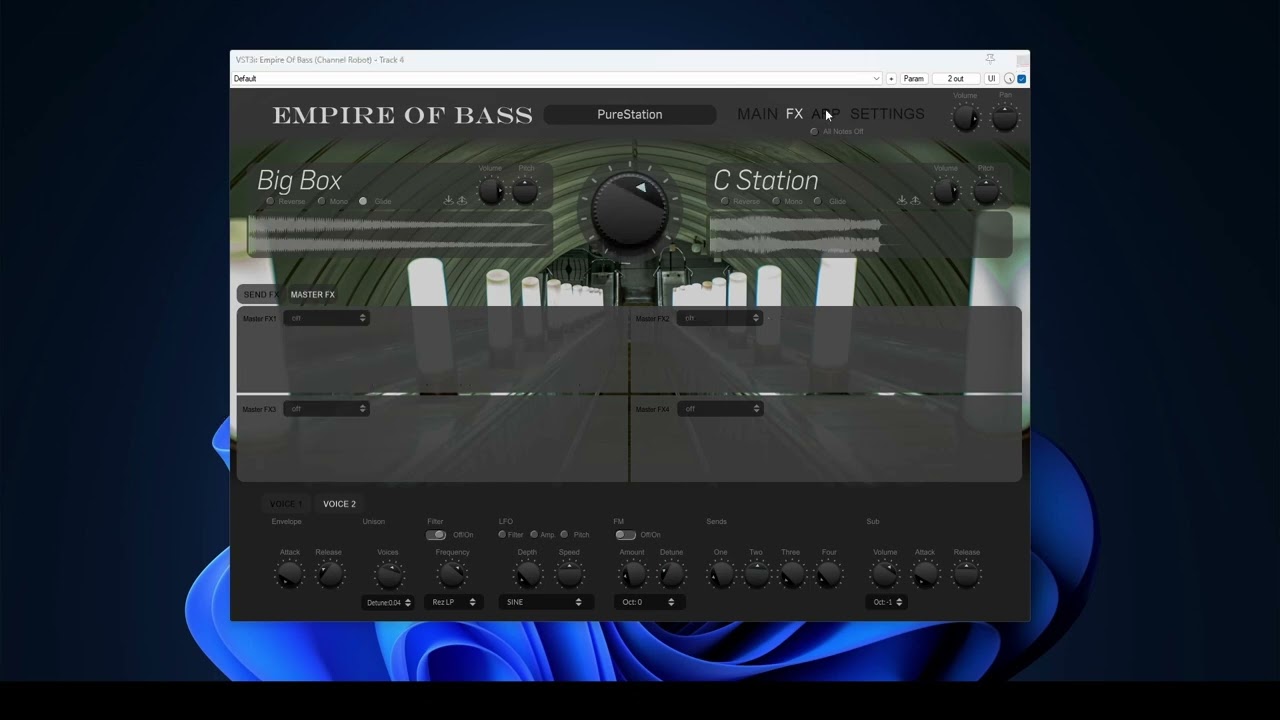The height and width of the screenshot is (720, 1280).
Task: Click the Sends Four knob
Action: click(829, 575)
